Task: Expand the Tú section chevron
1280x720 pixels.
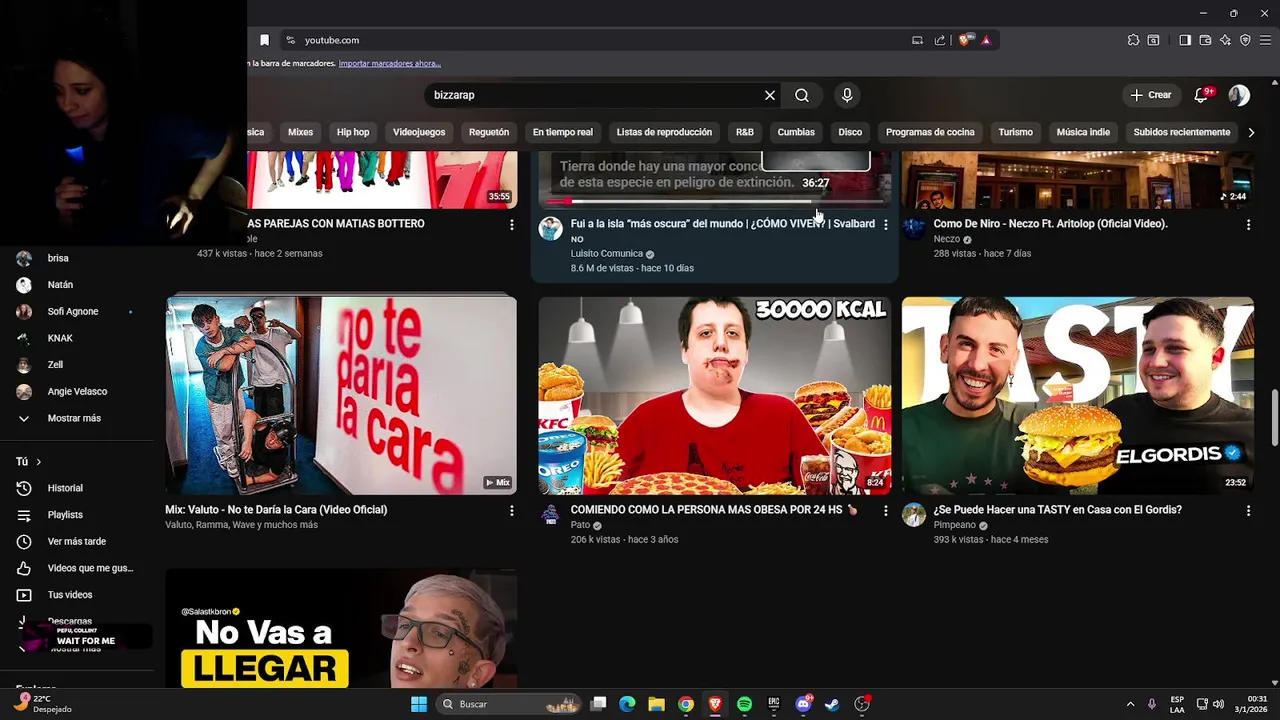Action: (x=39, y=462)
